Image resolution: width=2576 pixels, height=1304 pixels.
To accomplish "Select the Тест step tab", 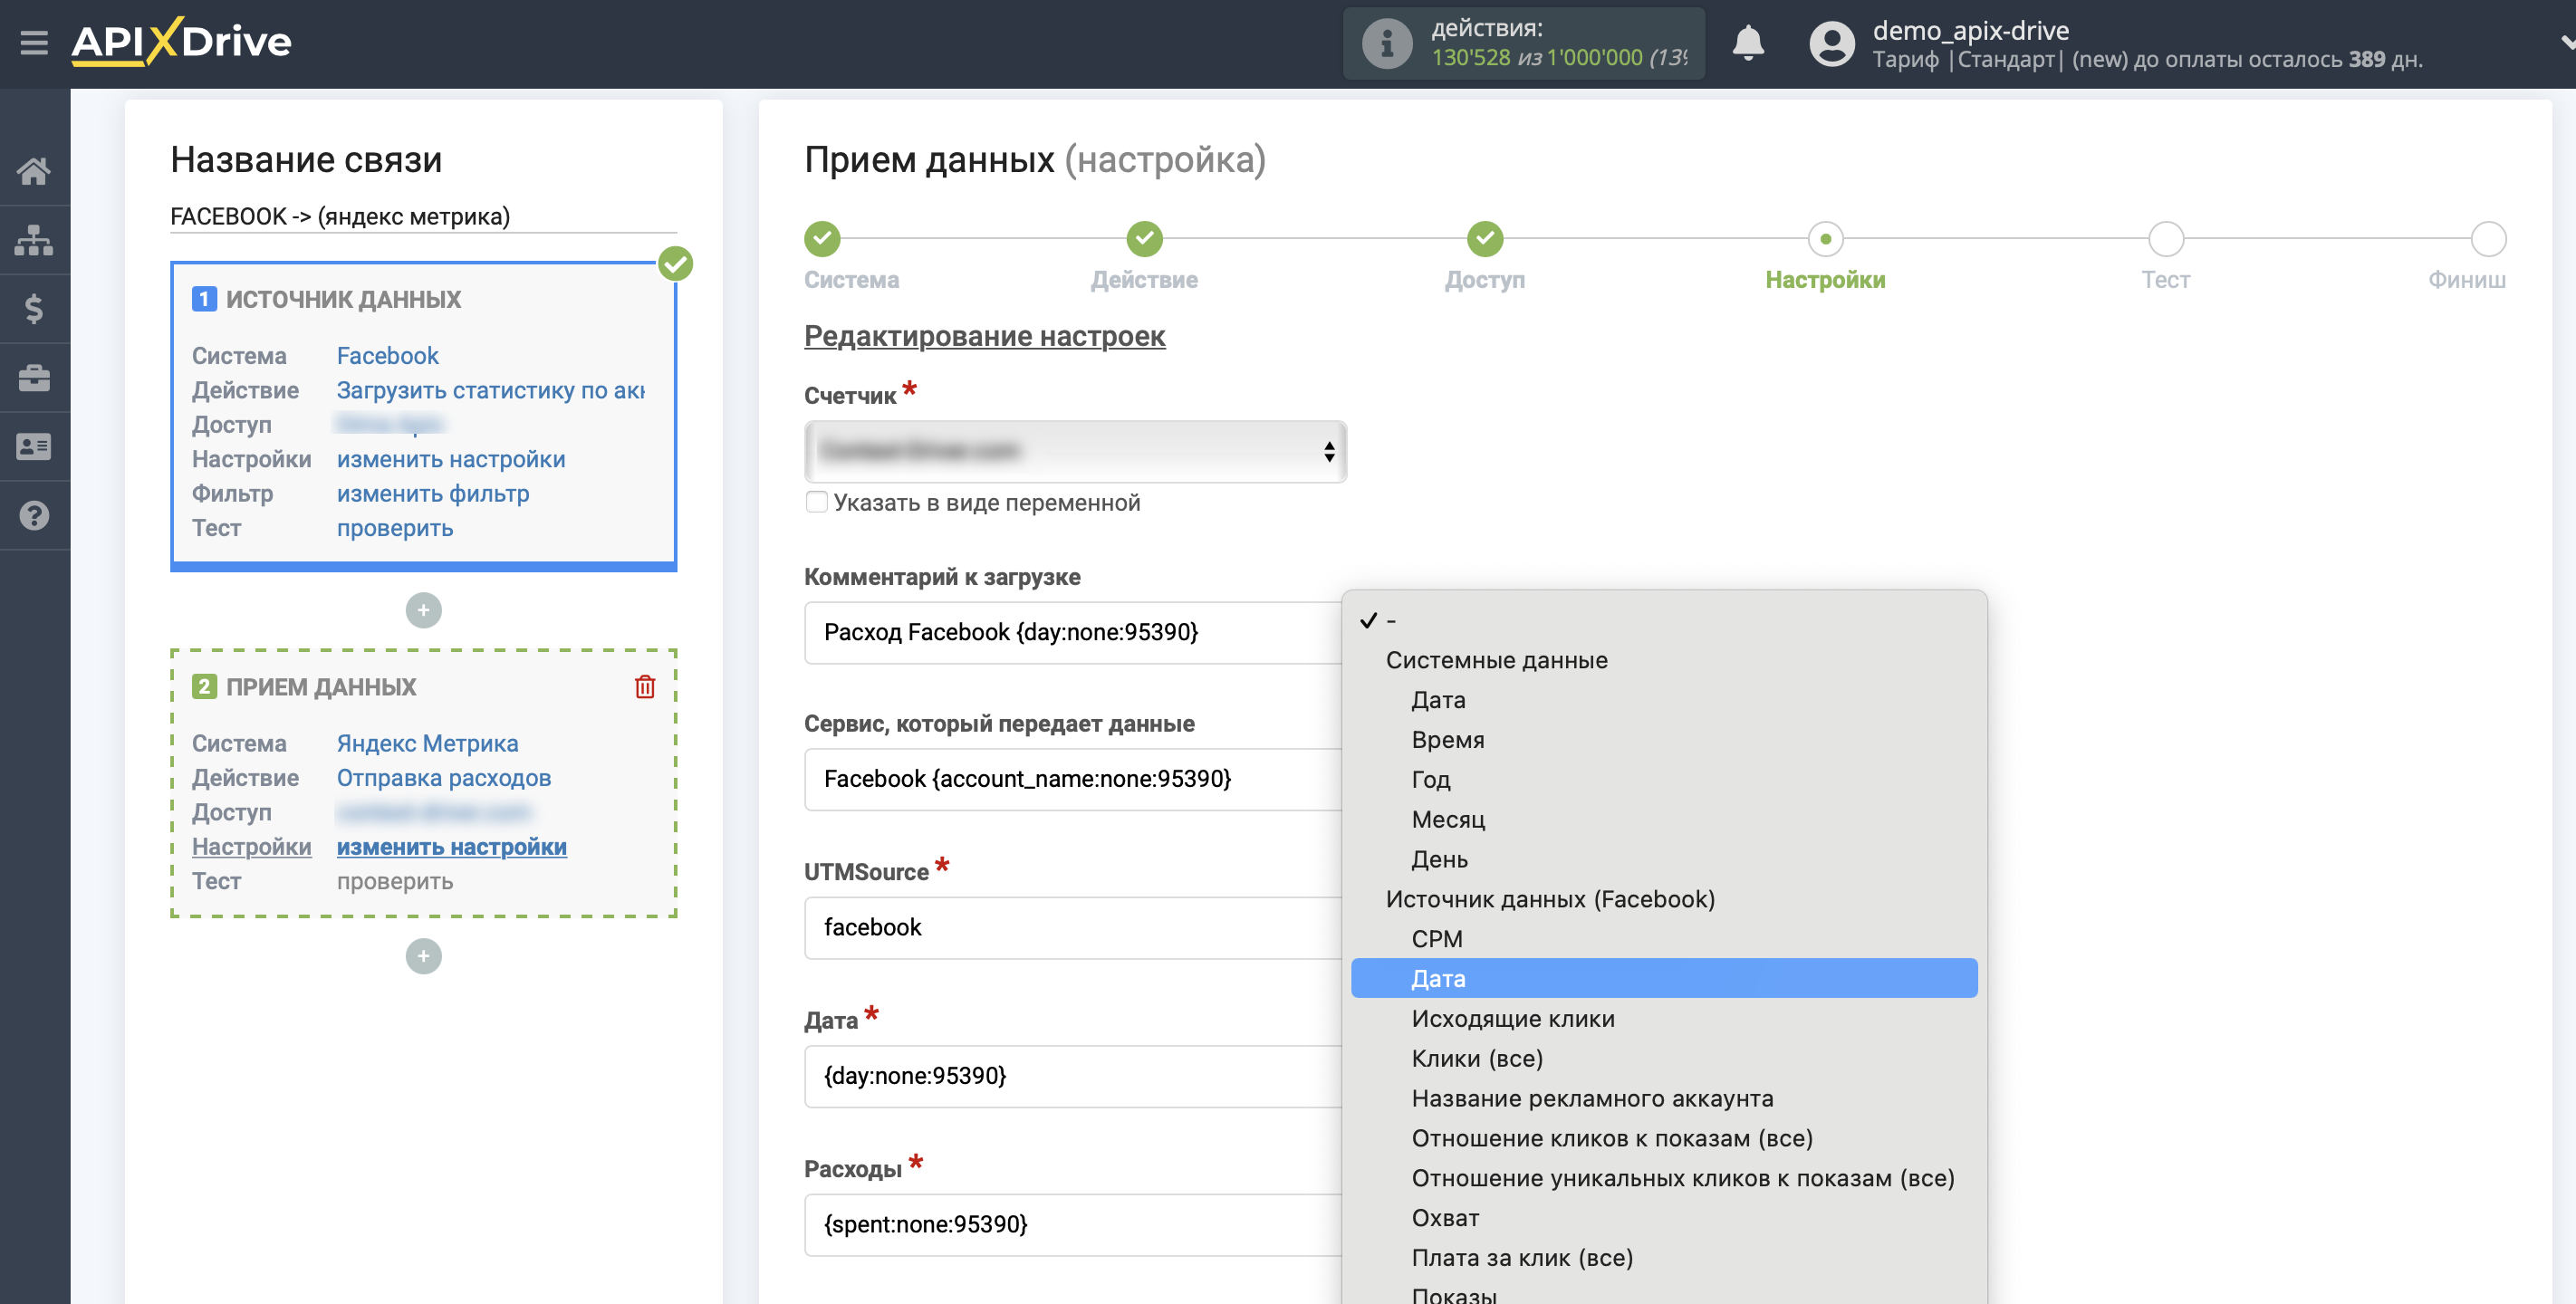I will pyautogui.click(x=2166, y=280).
